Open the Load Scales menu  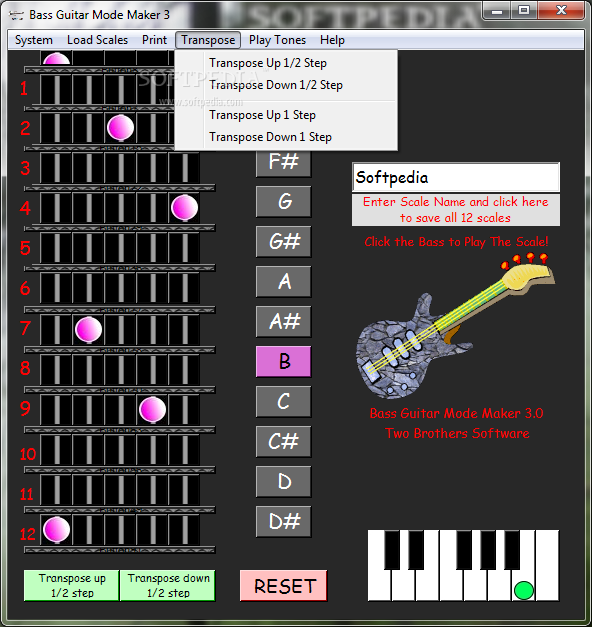click(x=97, y=40)
